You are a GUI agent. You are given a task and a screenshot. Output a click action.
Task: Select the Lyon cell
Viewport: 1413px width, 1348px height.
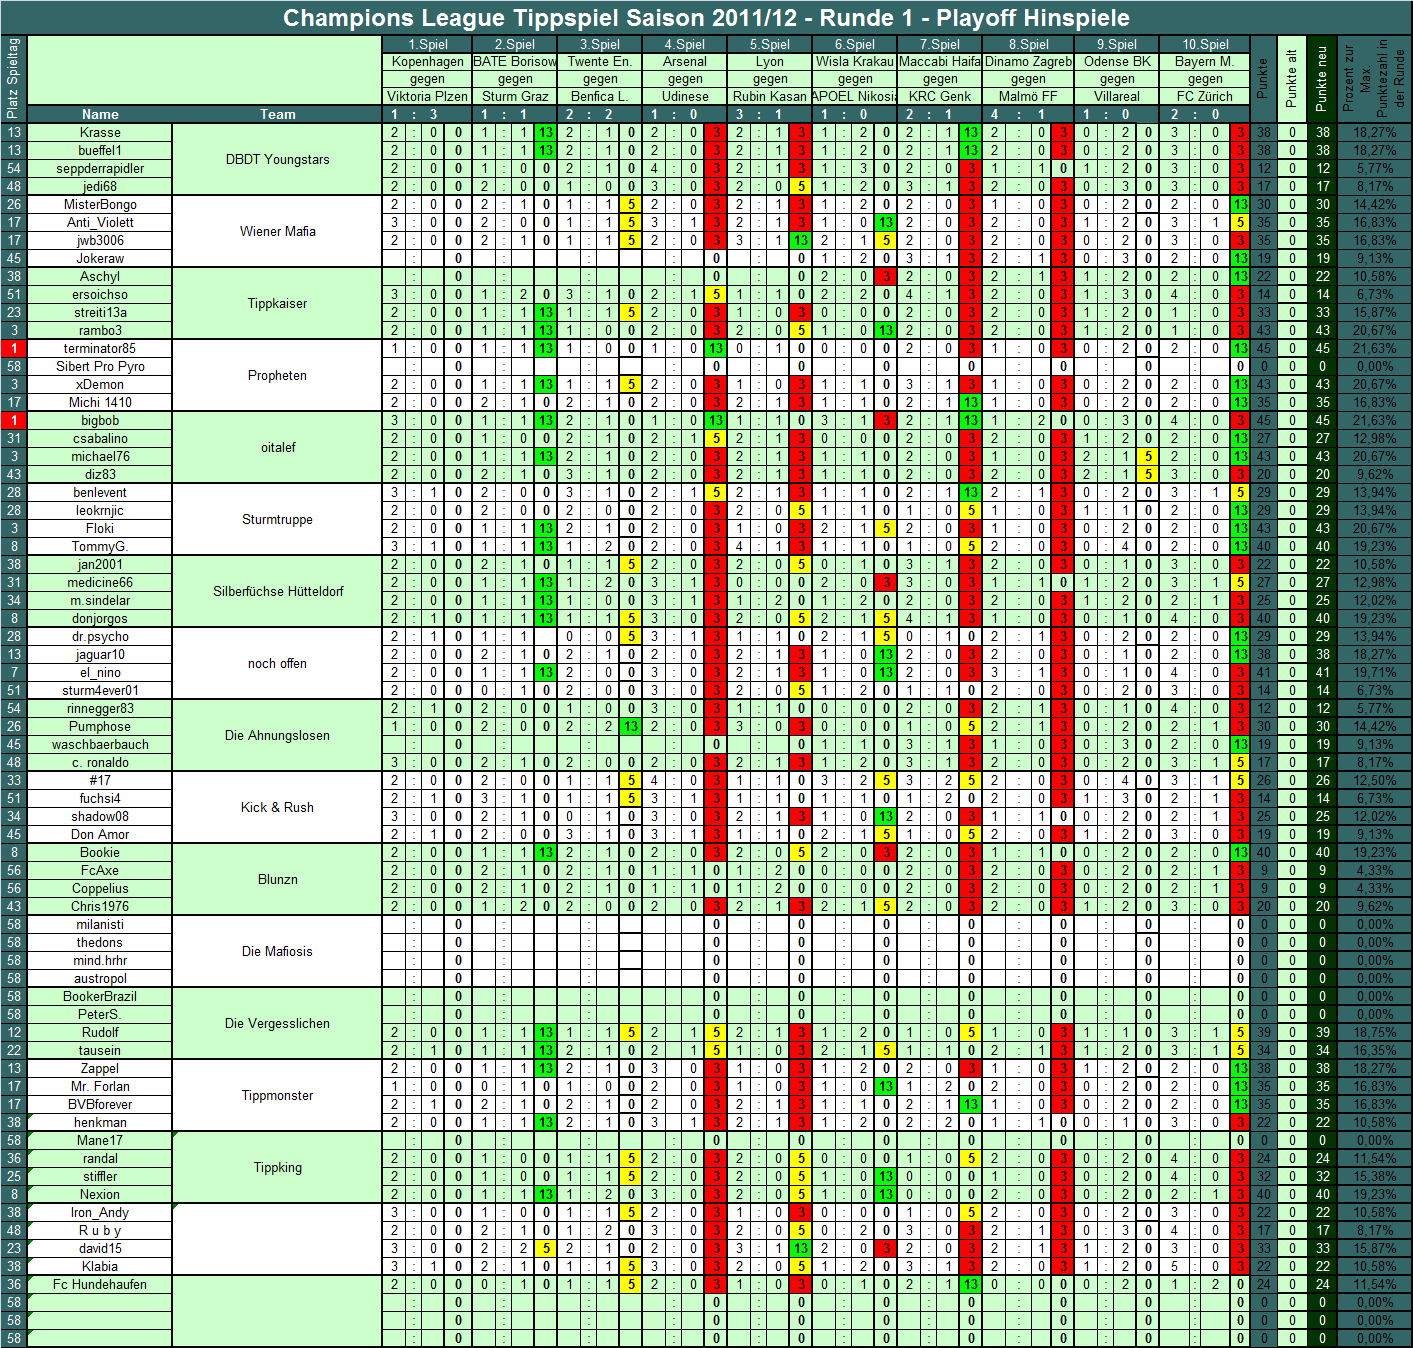click(769, 61)
